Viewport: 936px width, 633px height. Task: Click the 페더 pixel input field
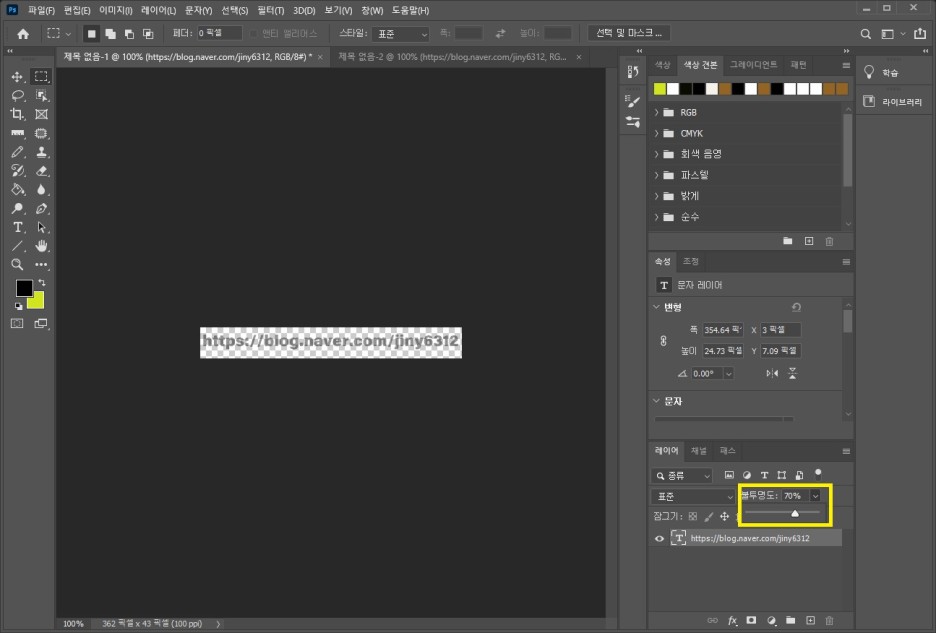click(218, 33)
